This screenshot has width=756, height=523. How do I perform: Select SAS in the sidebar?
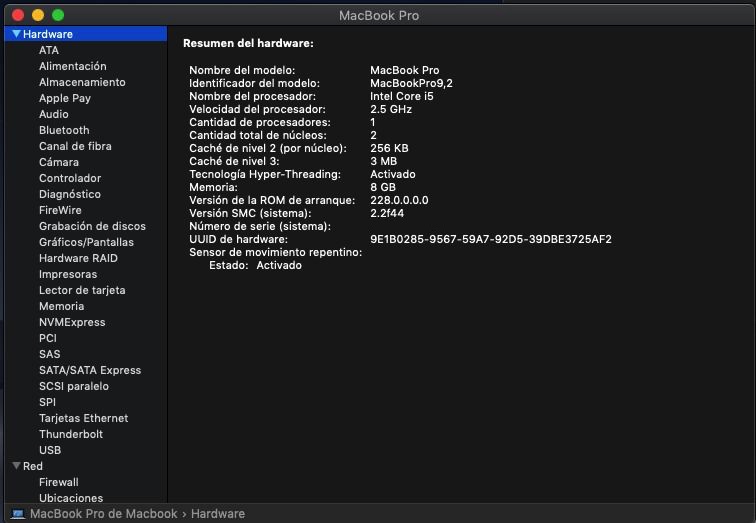click(50, 354)
